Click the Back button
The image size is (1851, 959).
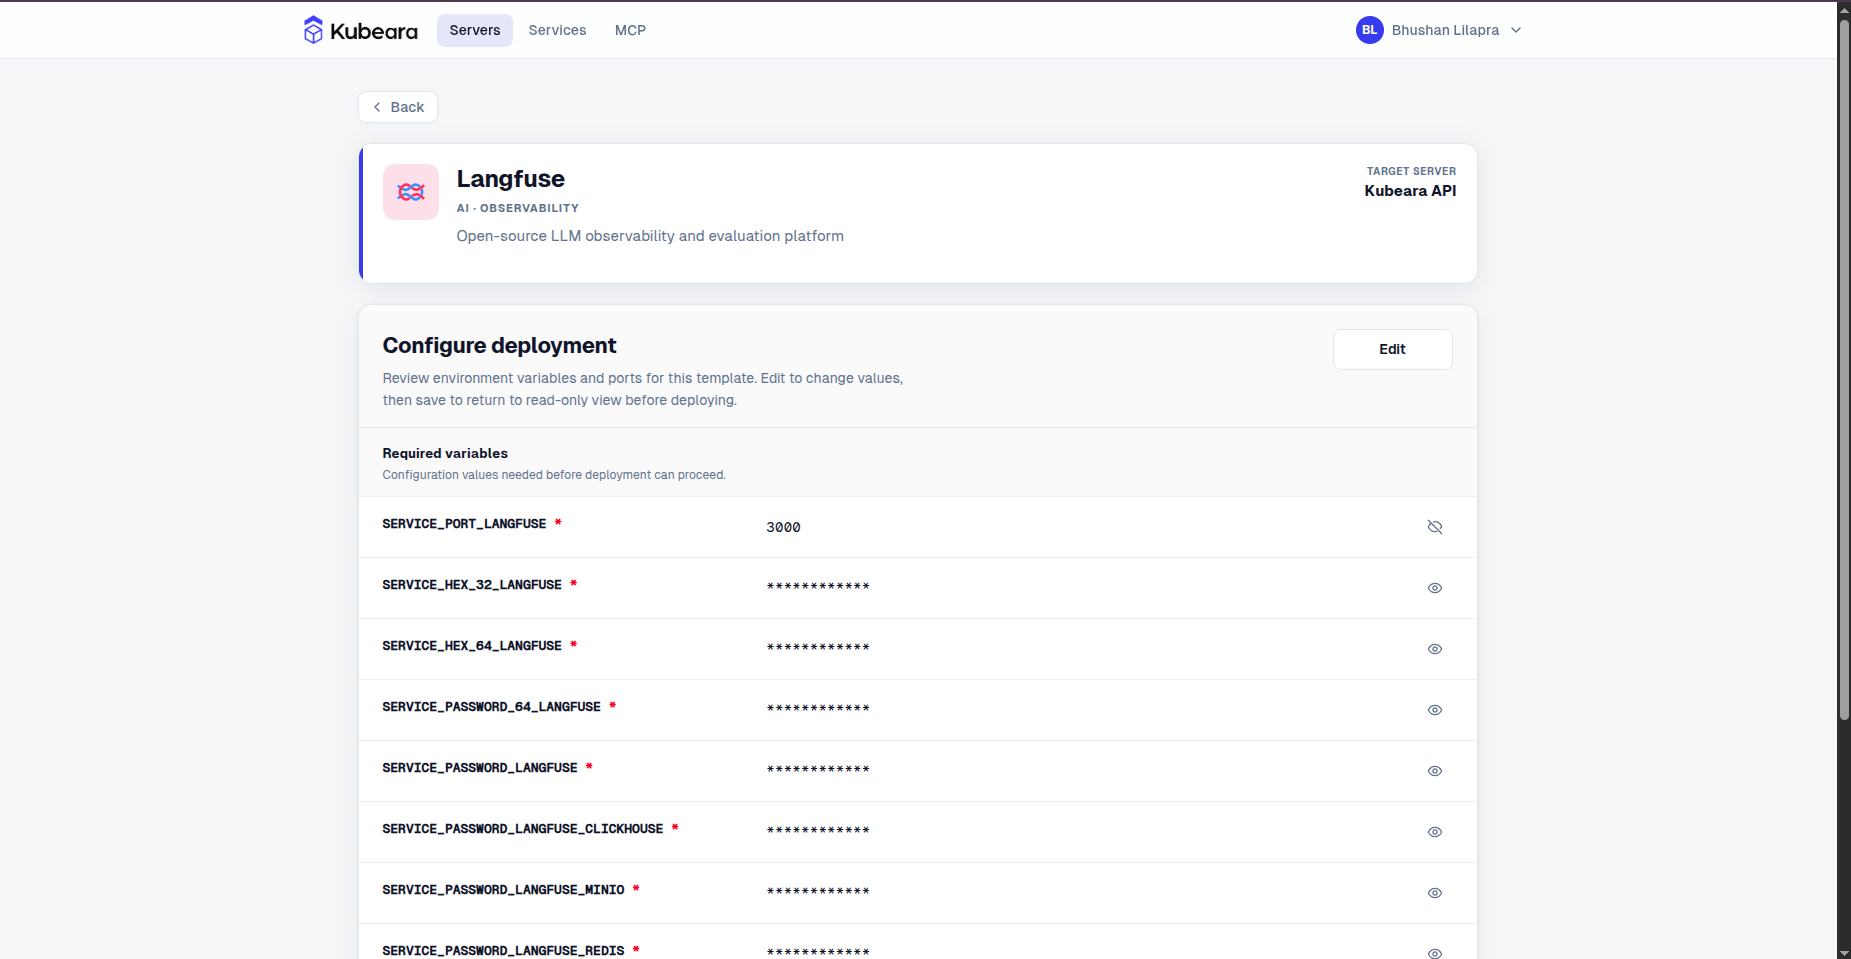tap(398, 107)
